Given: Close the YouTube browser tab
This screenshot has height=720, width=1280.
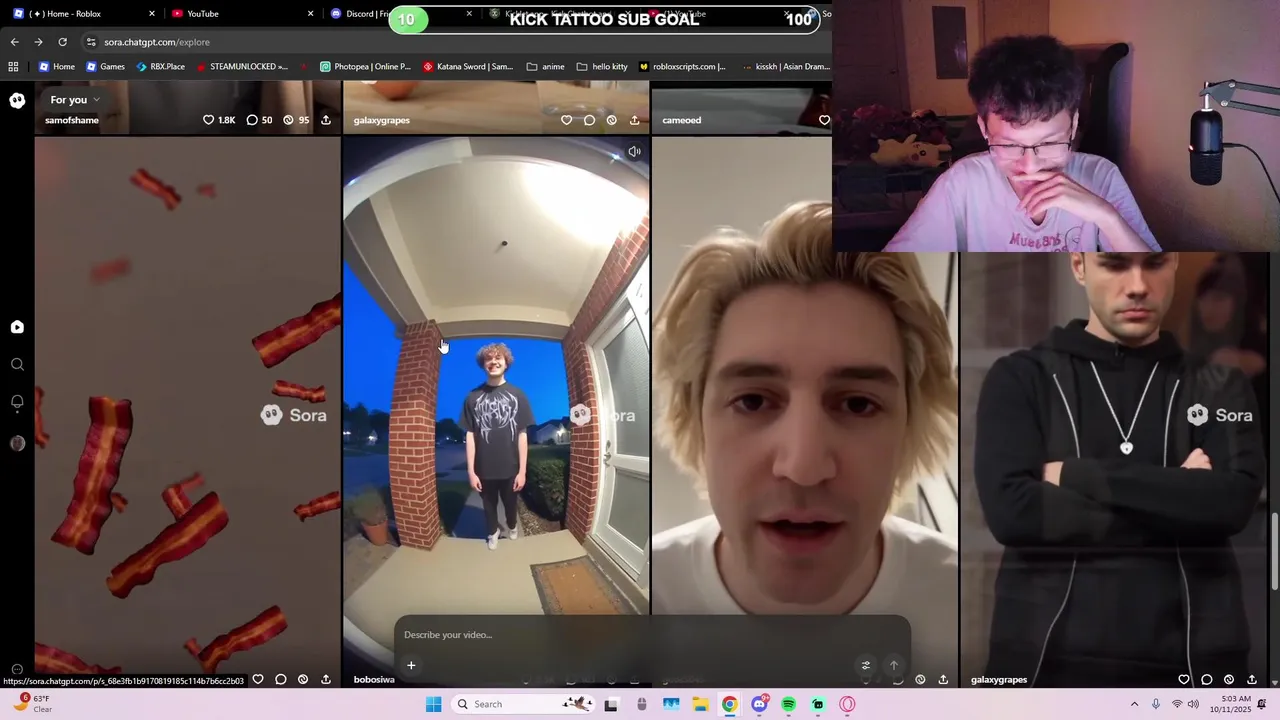Looking at the screenshot, I should coord(310,14).
